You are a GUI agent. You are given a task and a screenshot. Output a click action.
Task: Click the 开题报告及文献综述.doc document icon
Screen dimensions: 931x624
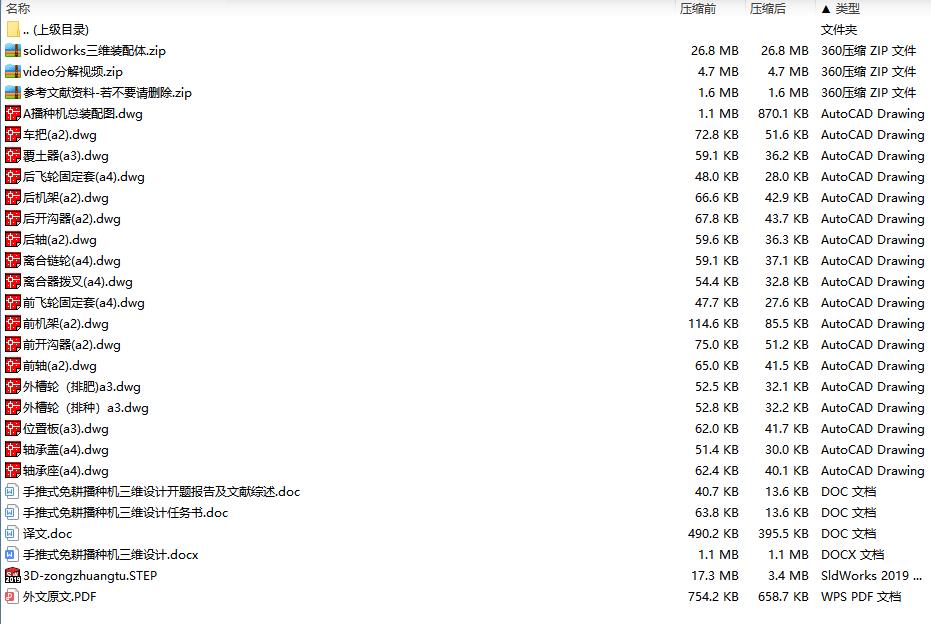12,492
